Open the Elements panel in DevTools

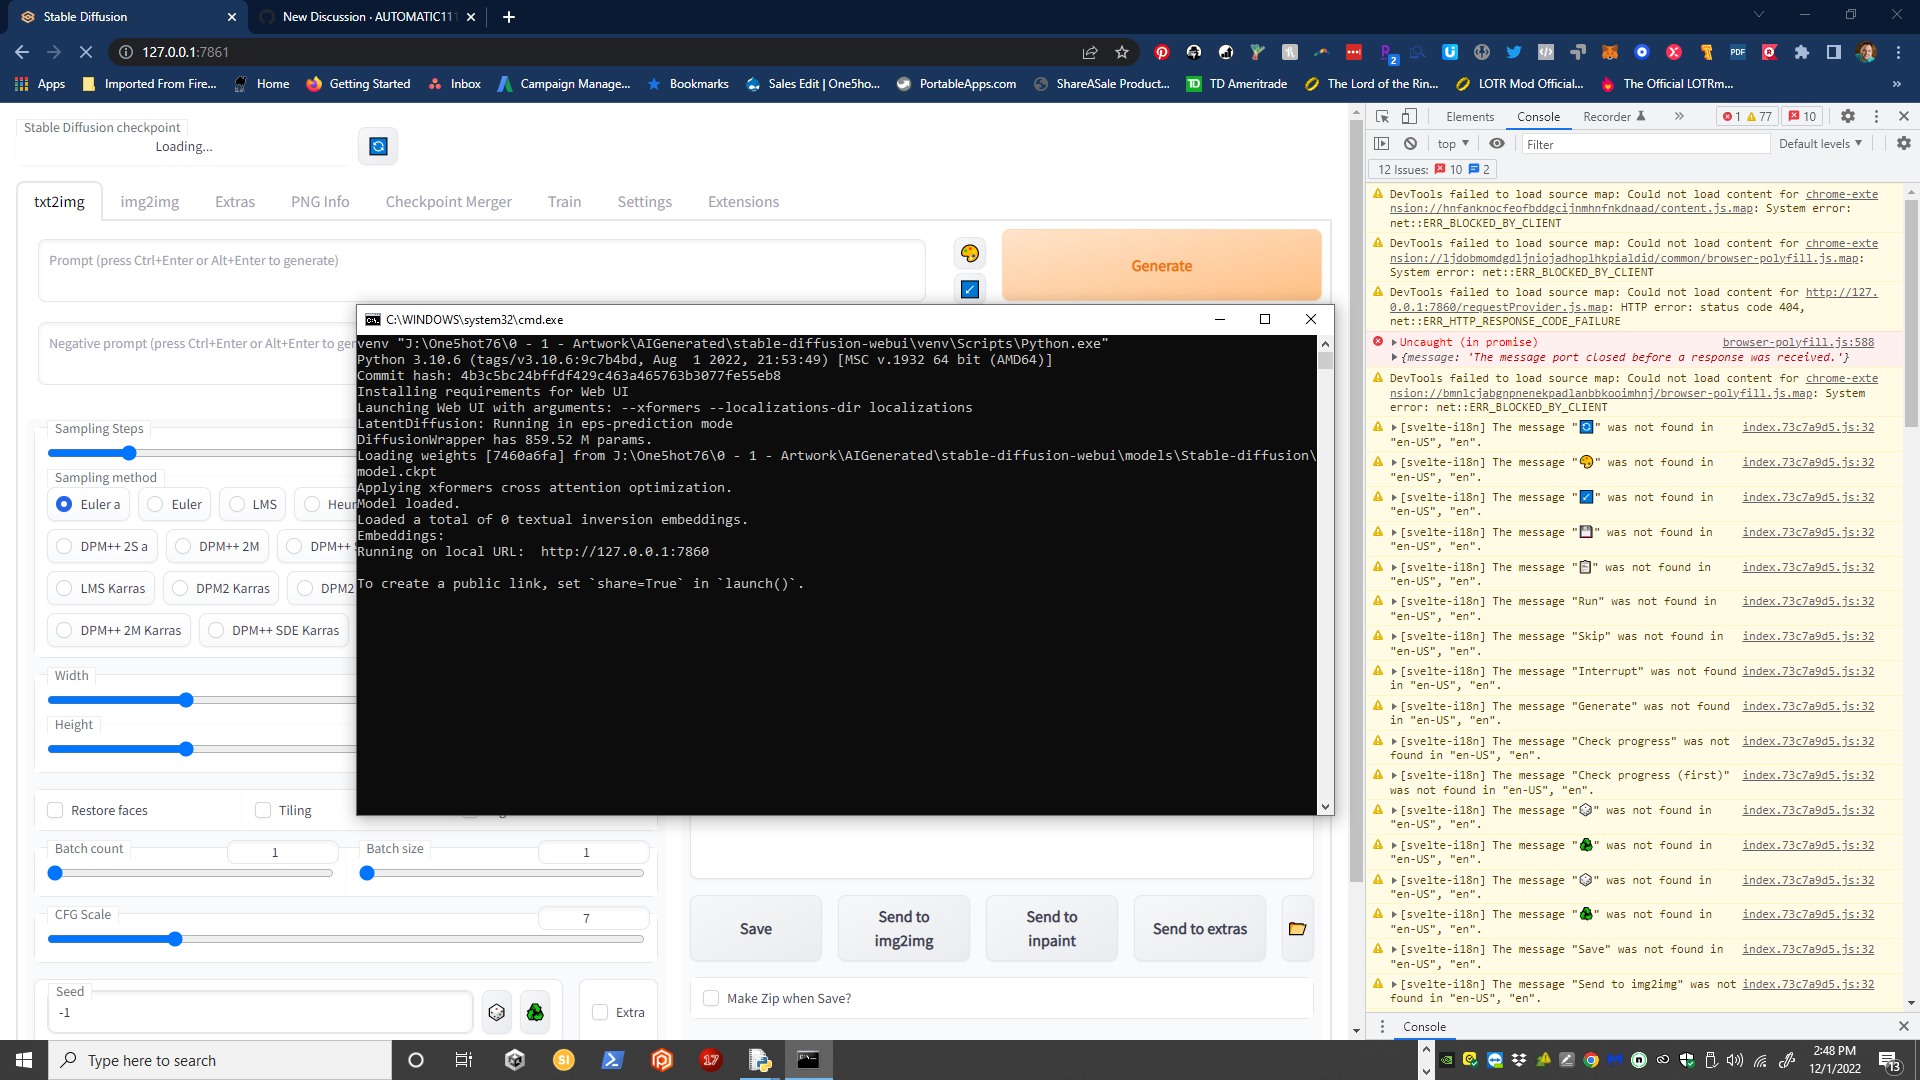tap(1469, 116)
